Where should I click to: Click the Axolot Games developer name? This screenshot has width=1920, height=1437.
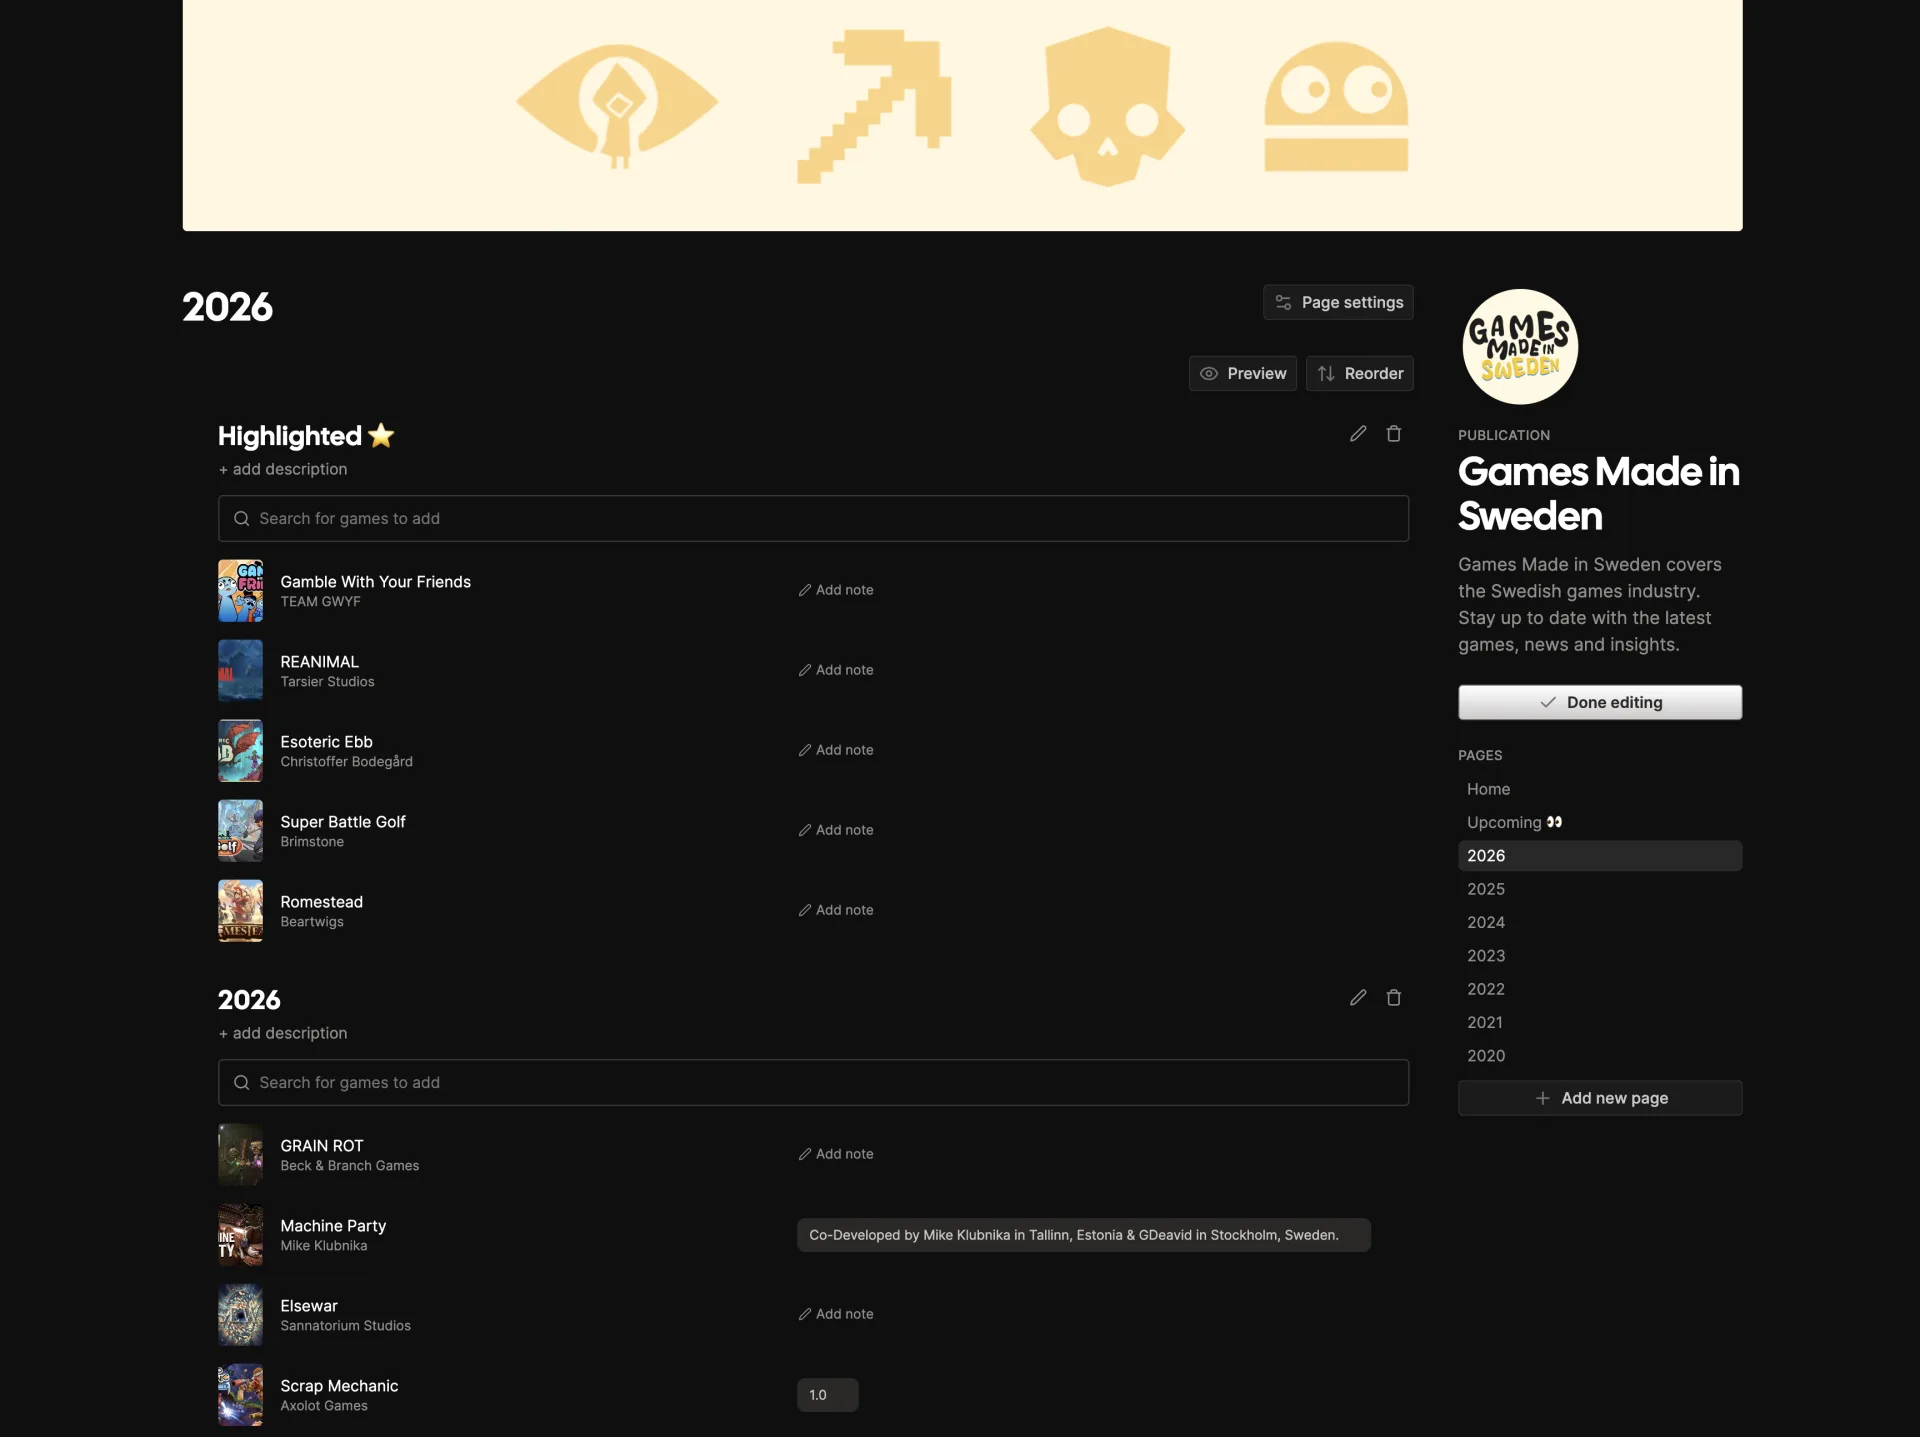click(x=324, y=1406)
